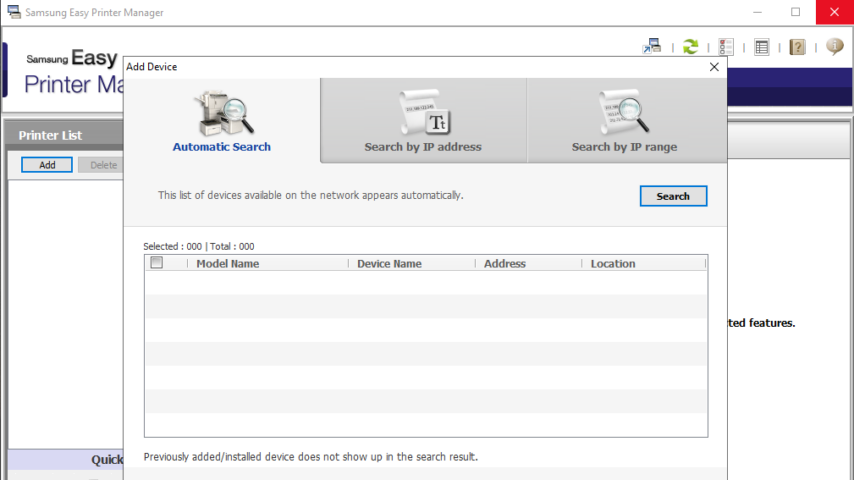
Task: Open the Help question mark icon
Action: click(797, 47)
